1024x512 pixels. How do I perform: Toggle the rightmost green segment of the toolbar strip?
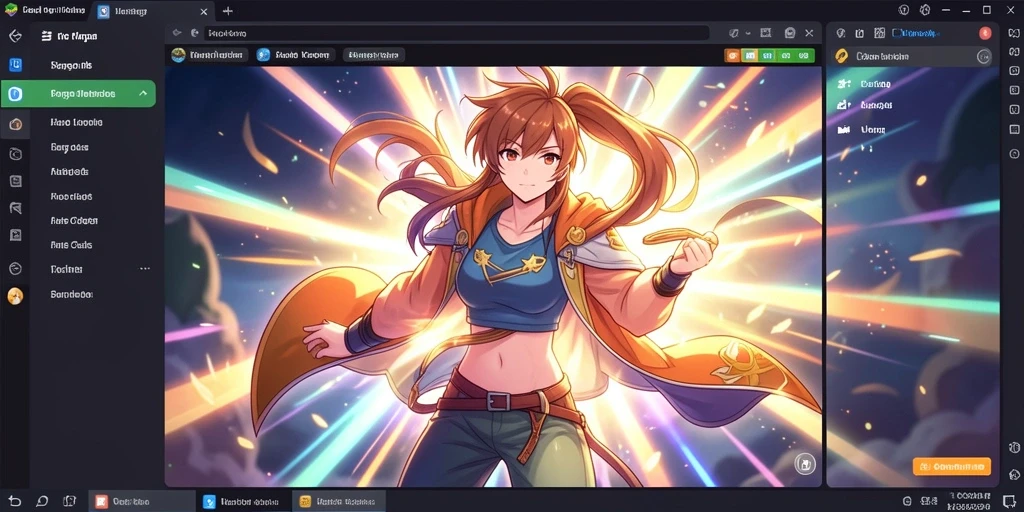(x=805, y=56)
